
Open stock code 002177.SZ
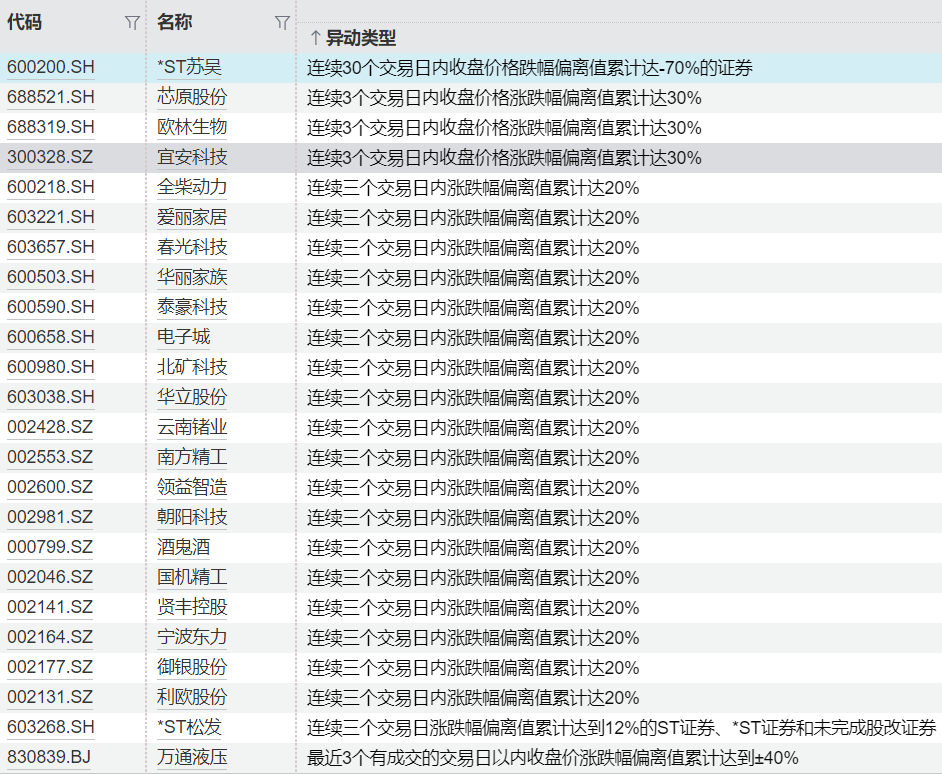(x=50, y=667)
